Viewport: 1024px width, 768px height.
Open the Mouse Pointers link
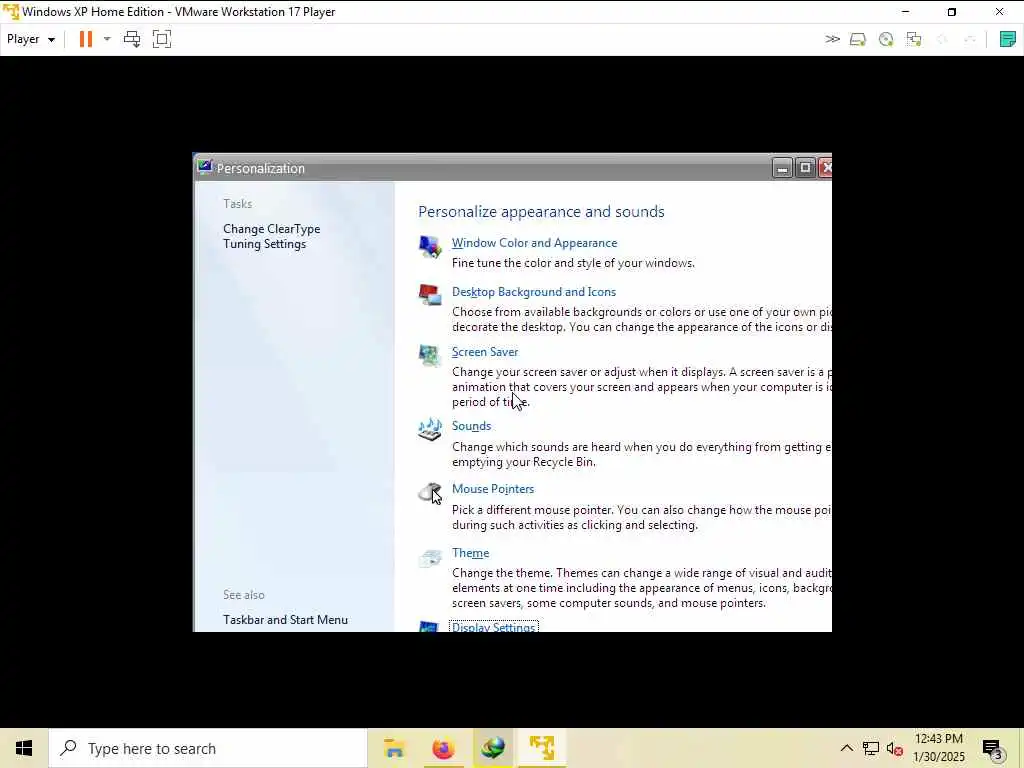(492, 489)
